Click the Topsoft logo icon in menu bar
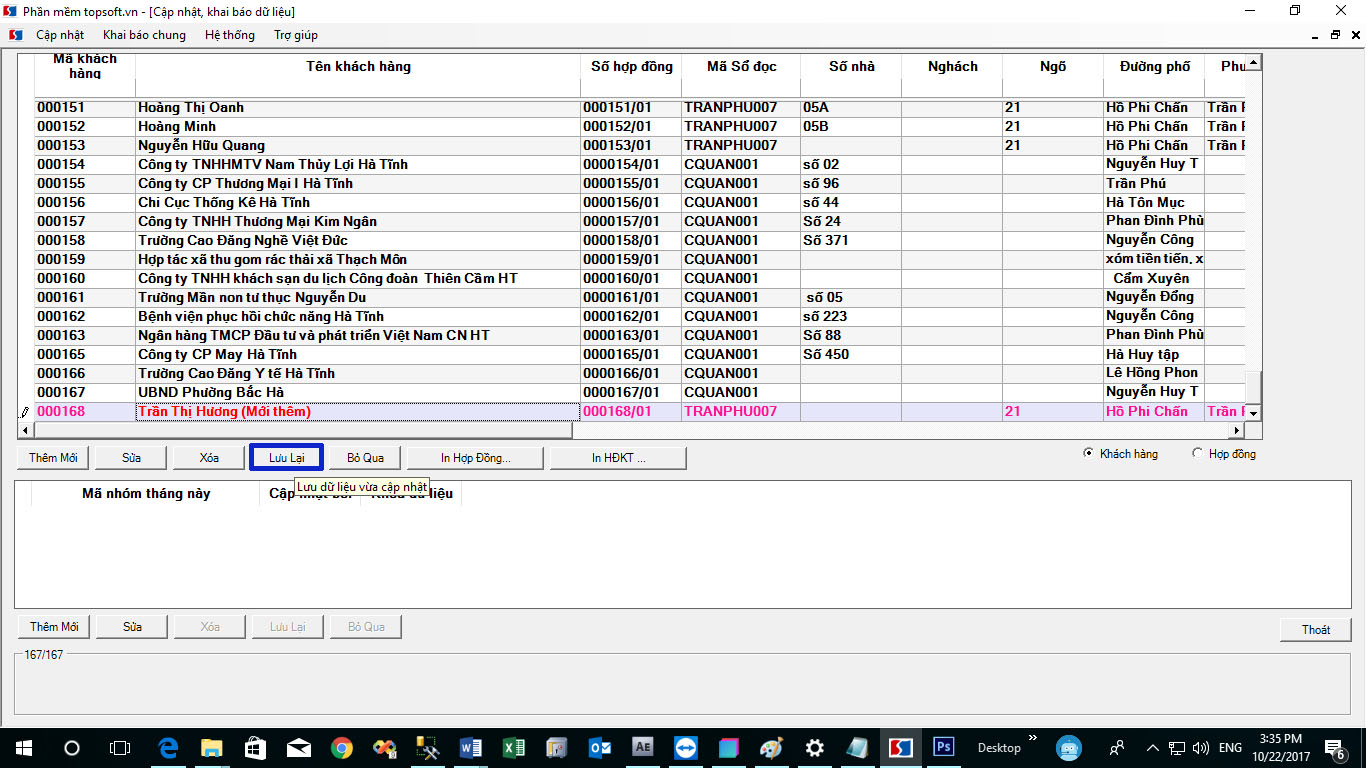Image resolution: width=1366 pixels, height=768 pixels. point(16,35)
